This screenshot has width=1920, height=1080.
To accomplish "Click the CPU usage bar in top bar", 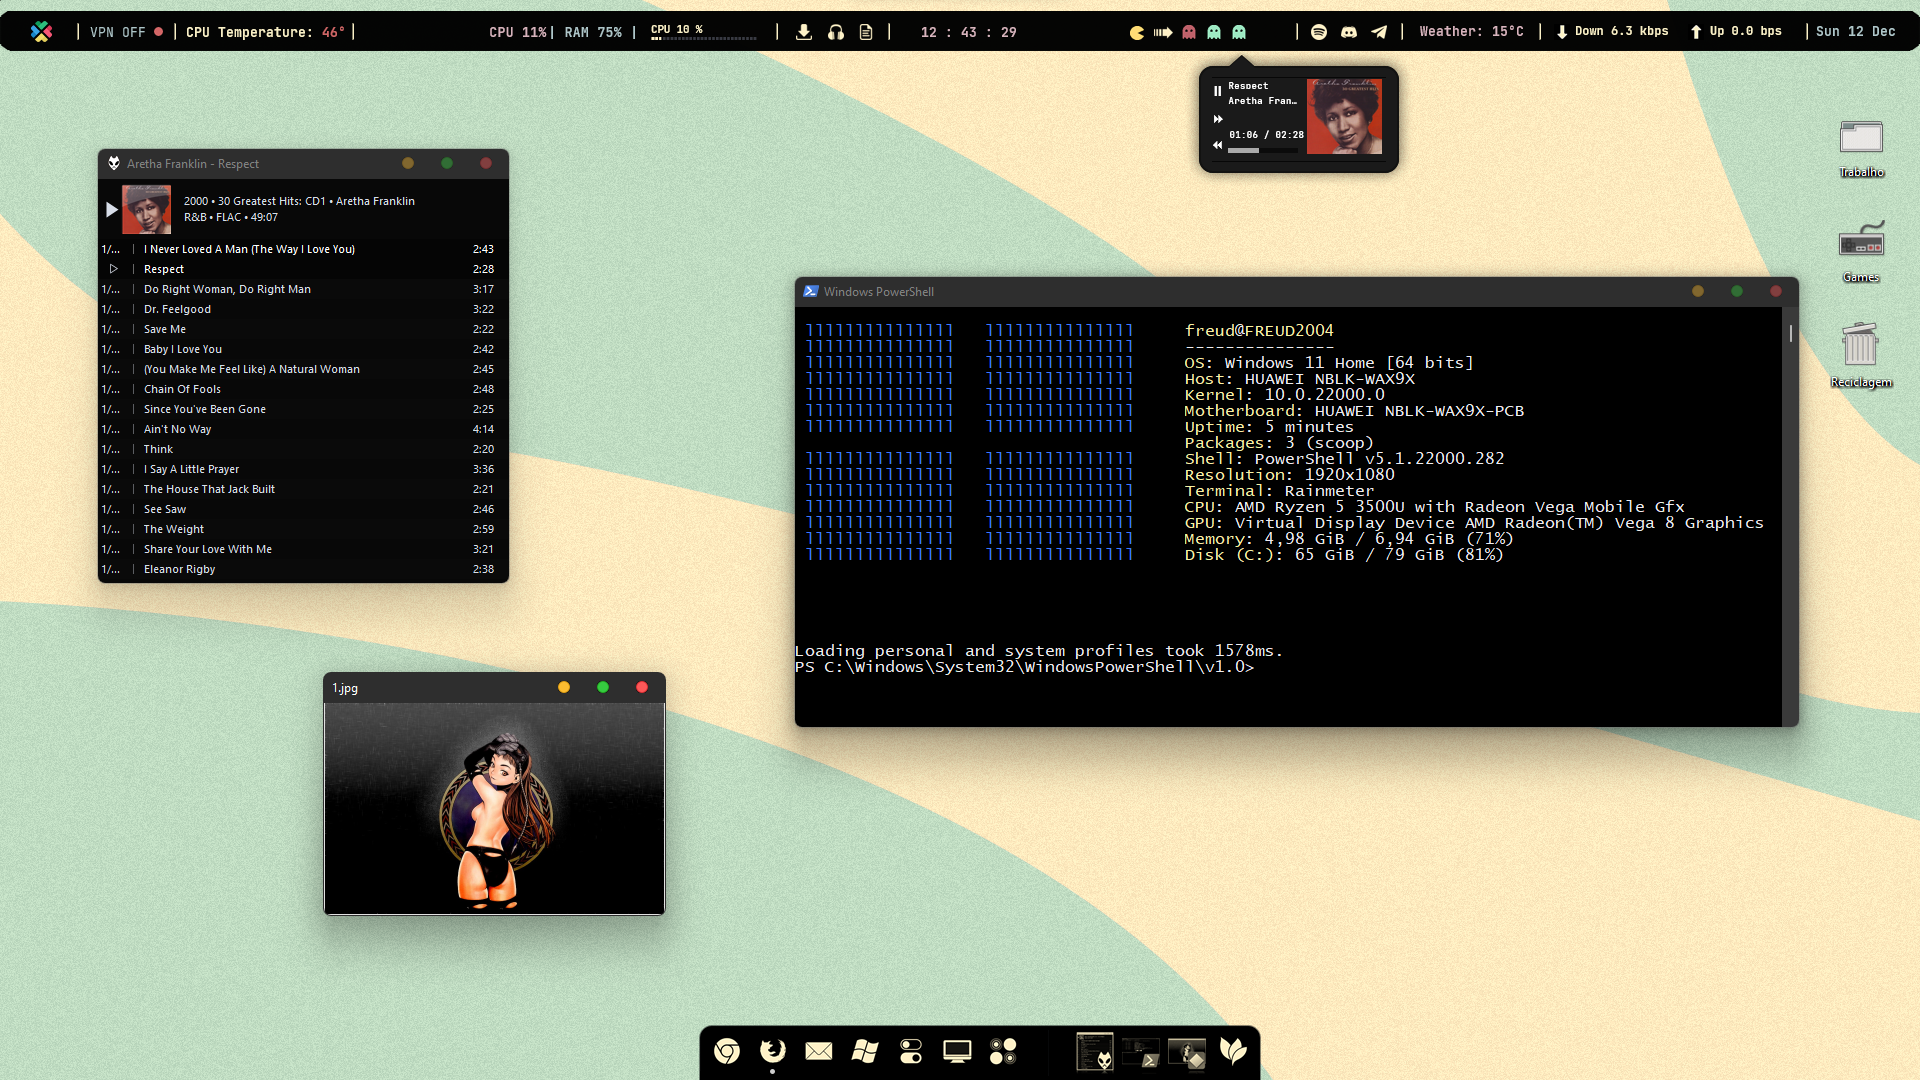I will pos(704,38).
